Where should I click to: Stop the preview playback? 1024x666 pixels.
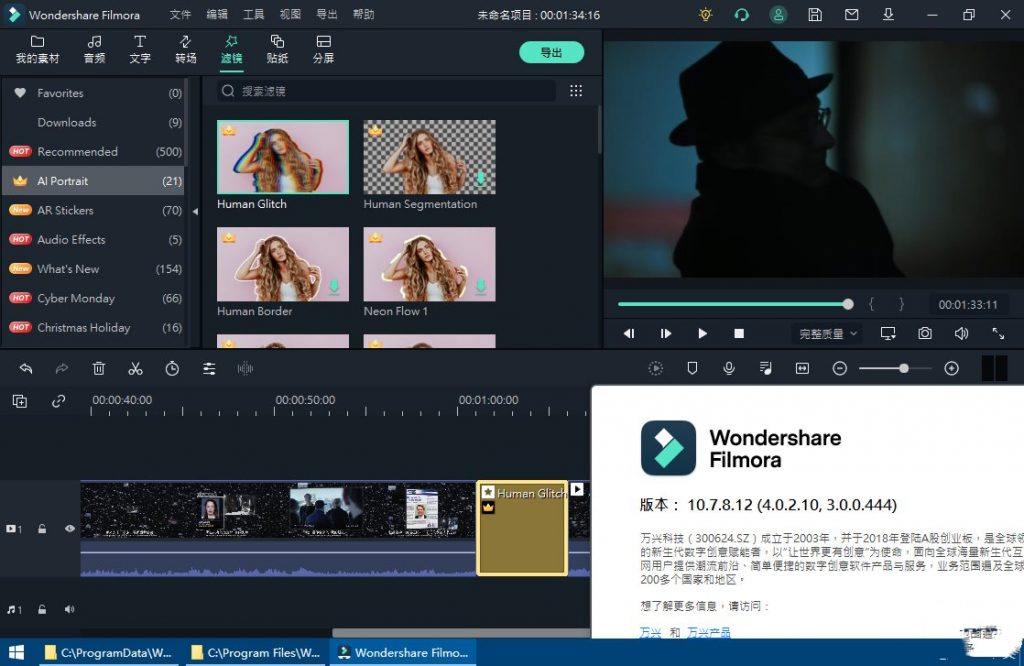point(739,334)
